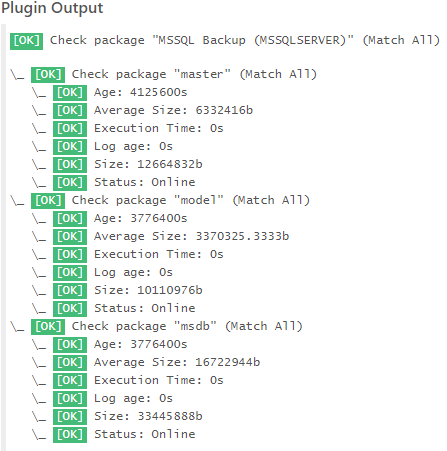This screenshot has width=447, height=451.
Task: Click the OK badge beside "msdb" package
Action: pyautogui.click(x=48, y=326)
